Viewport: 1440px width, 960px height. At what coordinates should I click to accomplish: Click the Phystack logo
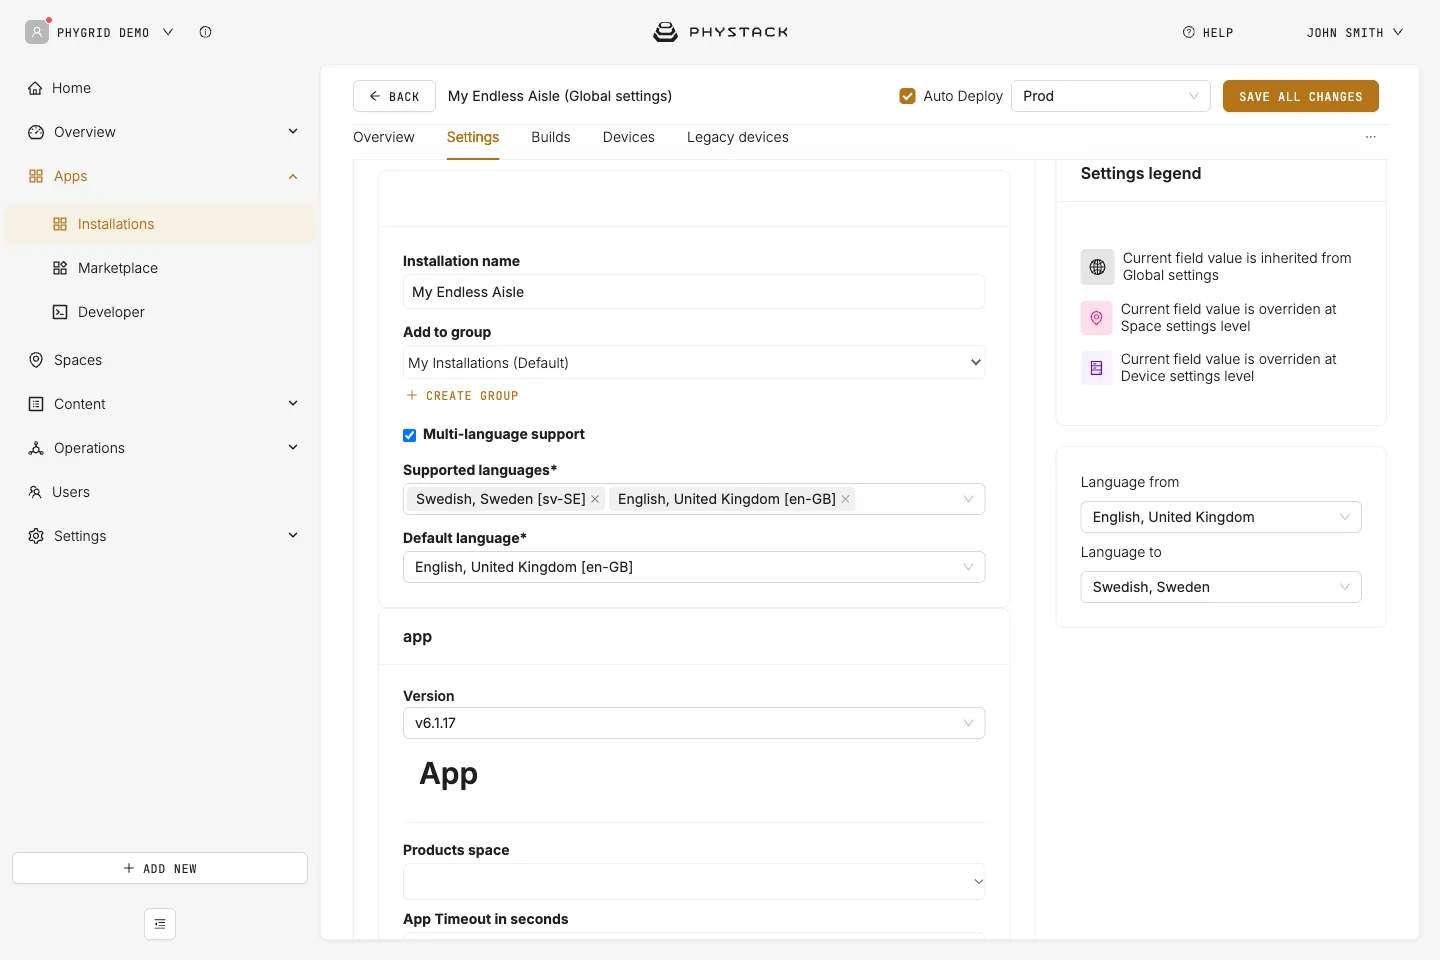pos(720,32)
